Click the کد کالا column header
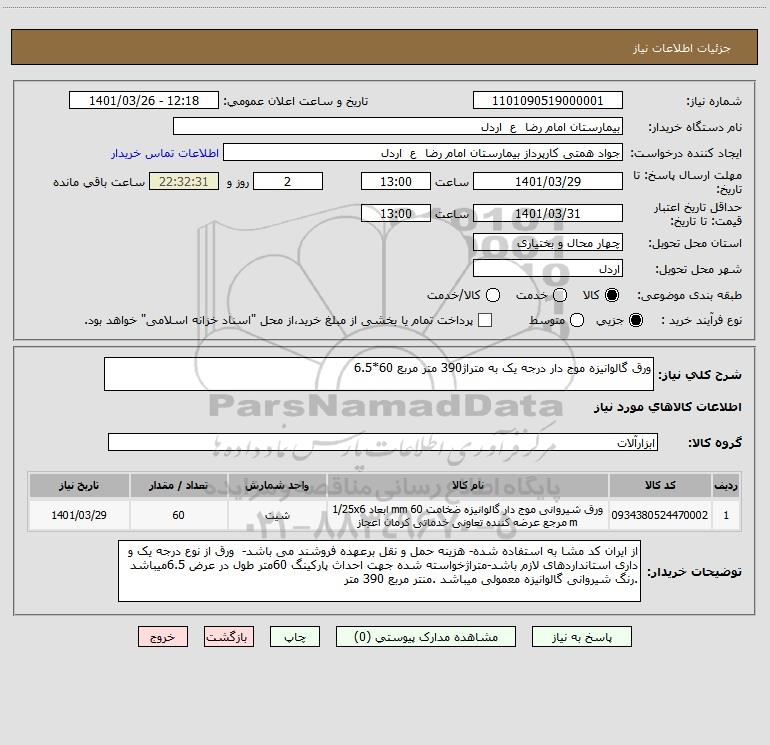 click(x=660, y=485)
